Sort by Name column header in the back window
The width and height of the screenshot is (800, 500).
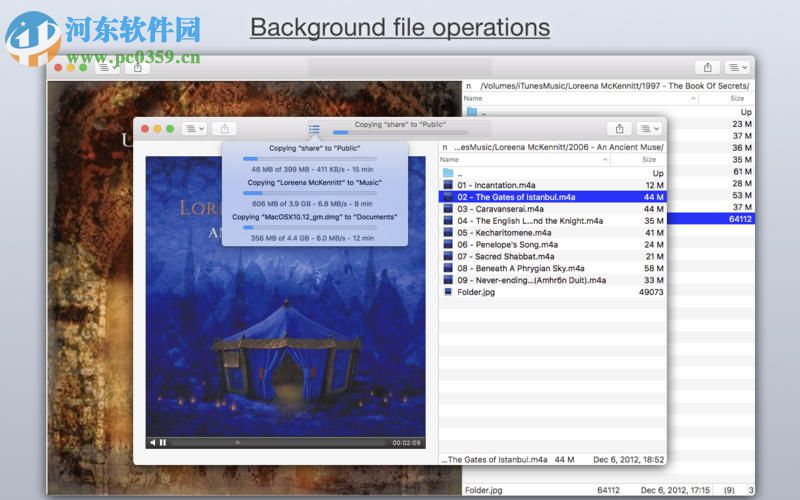pyautogui.click(x=580, y=98)
